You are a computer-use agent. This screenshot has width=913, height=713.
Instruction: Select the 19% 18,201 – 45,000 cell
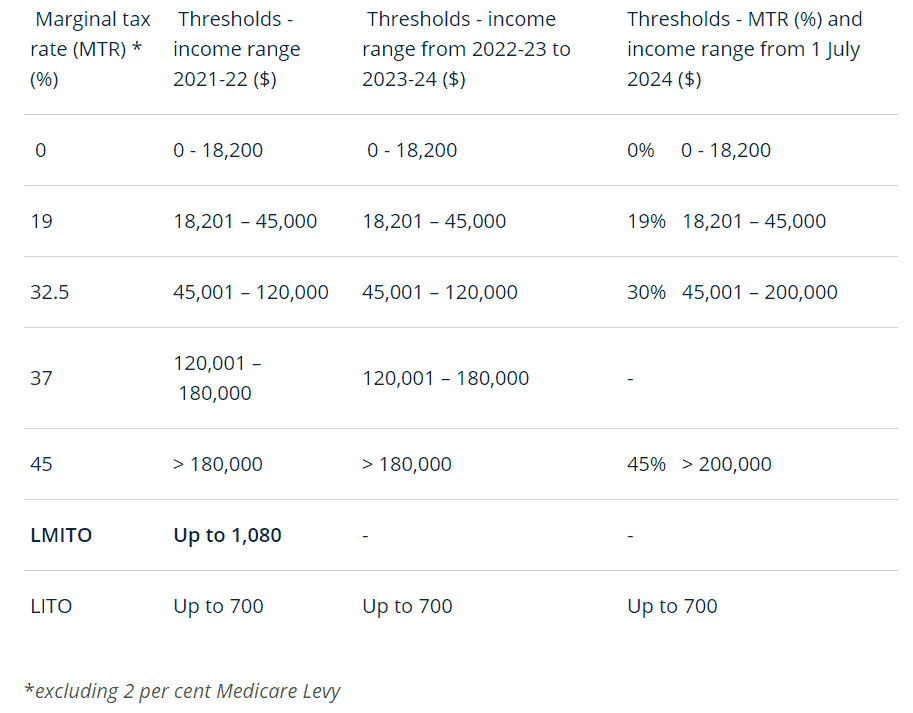click(x=727, y=221)
